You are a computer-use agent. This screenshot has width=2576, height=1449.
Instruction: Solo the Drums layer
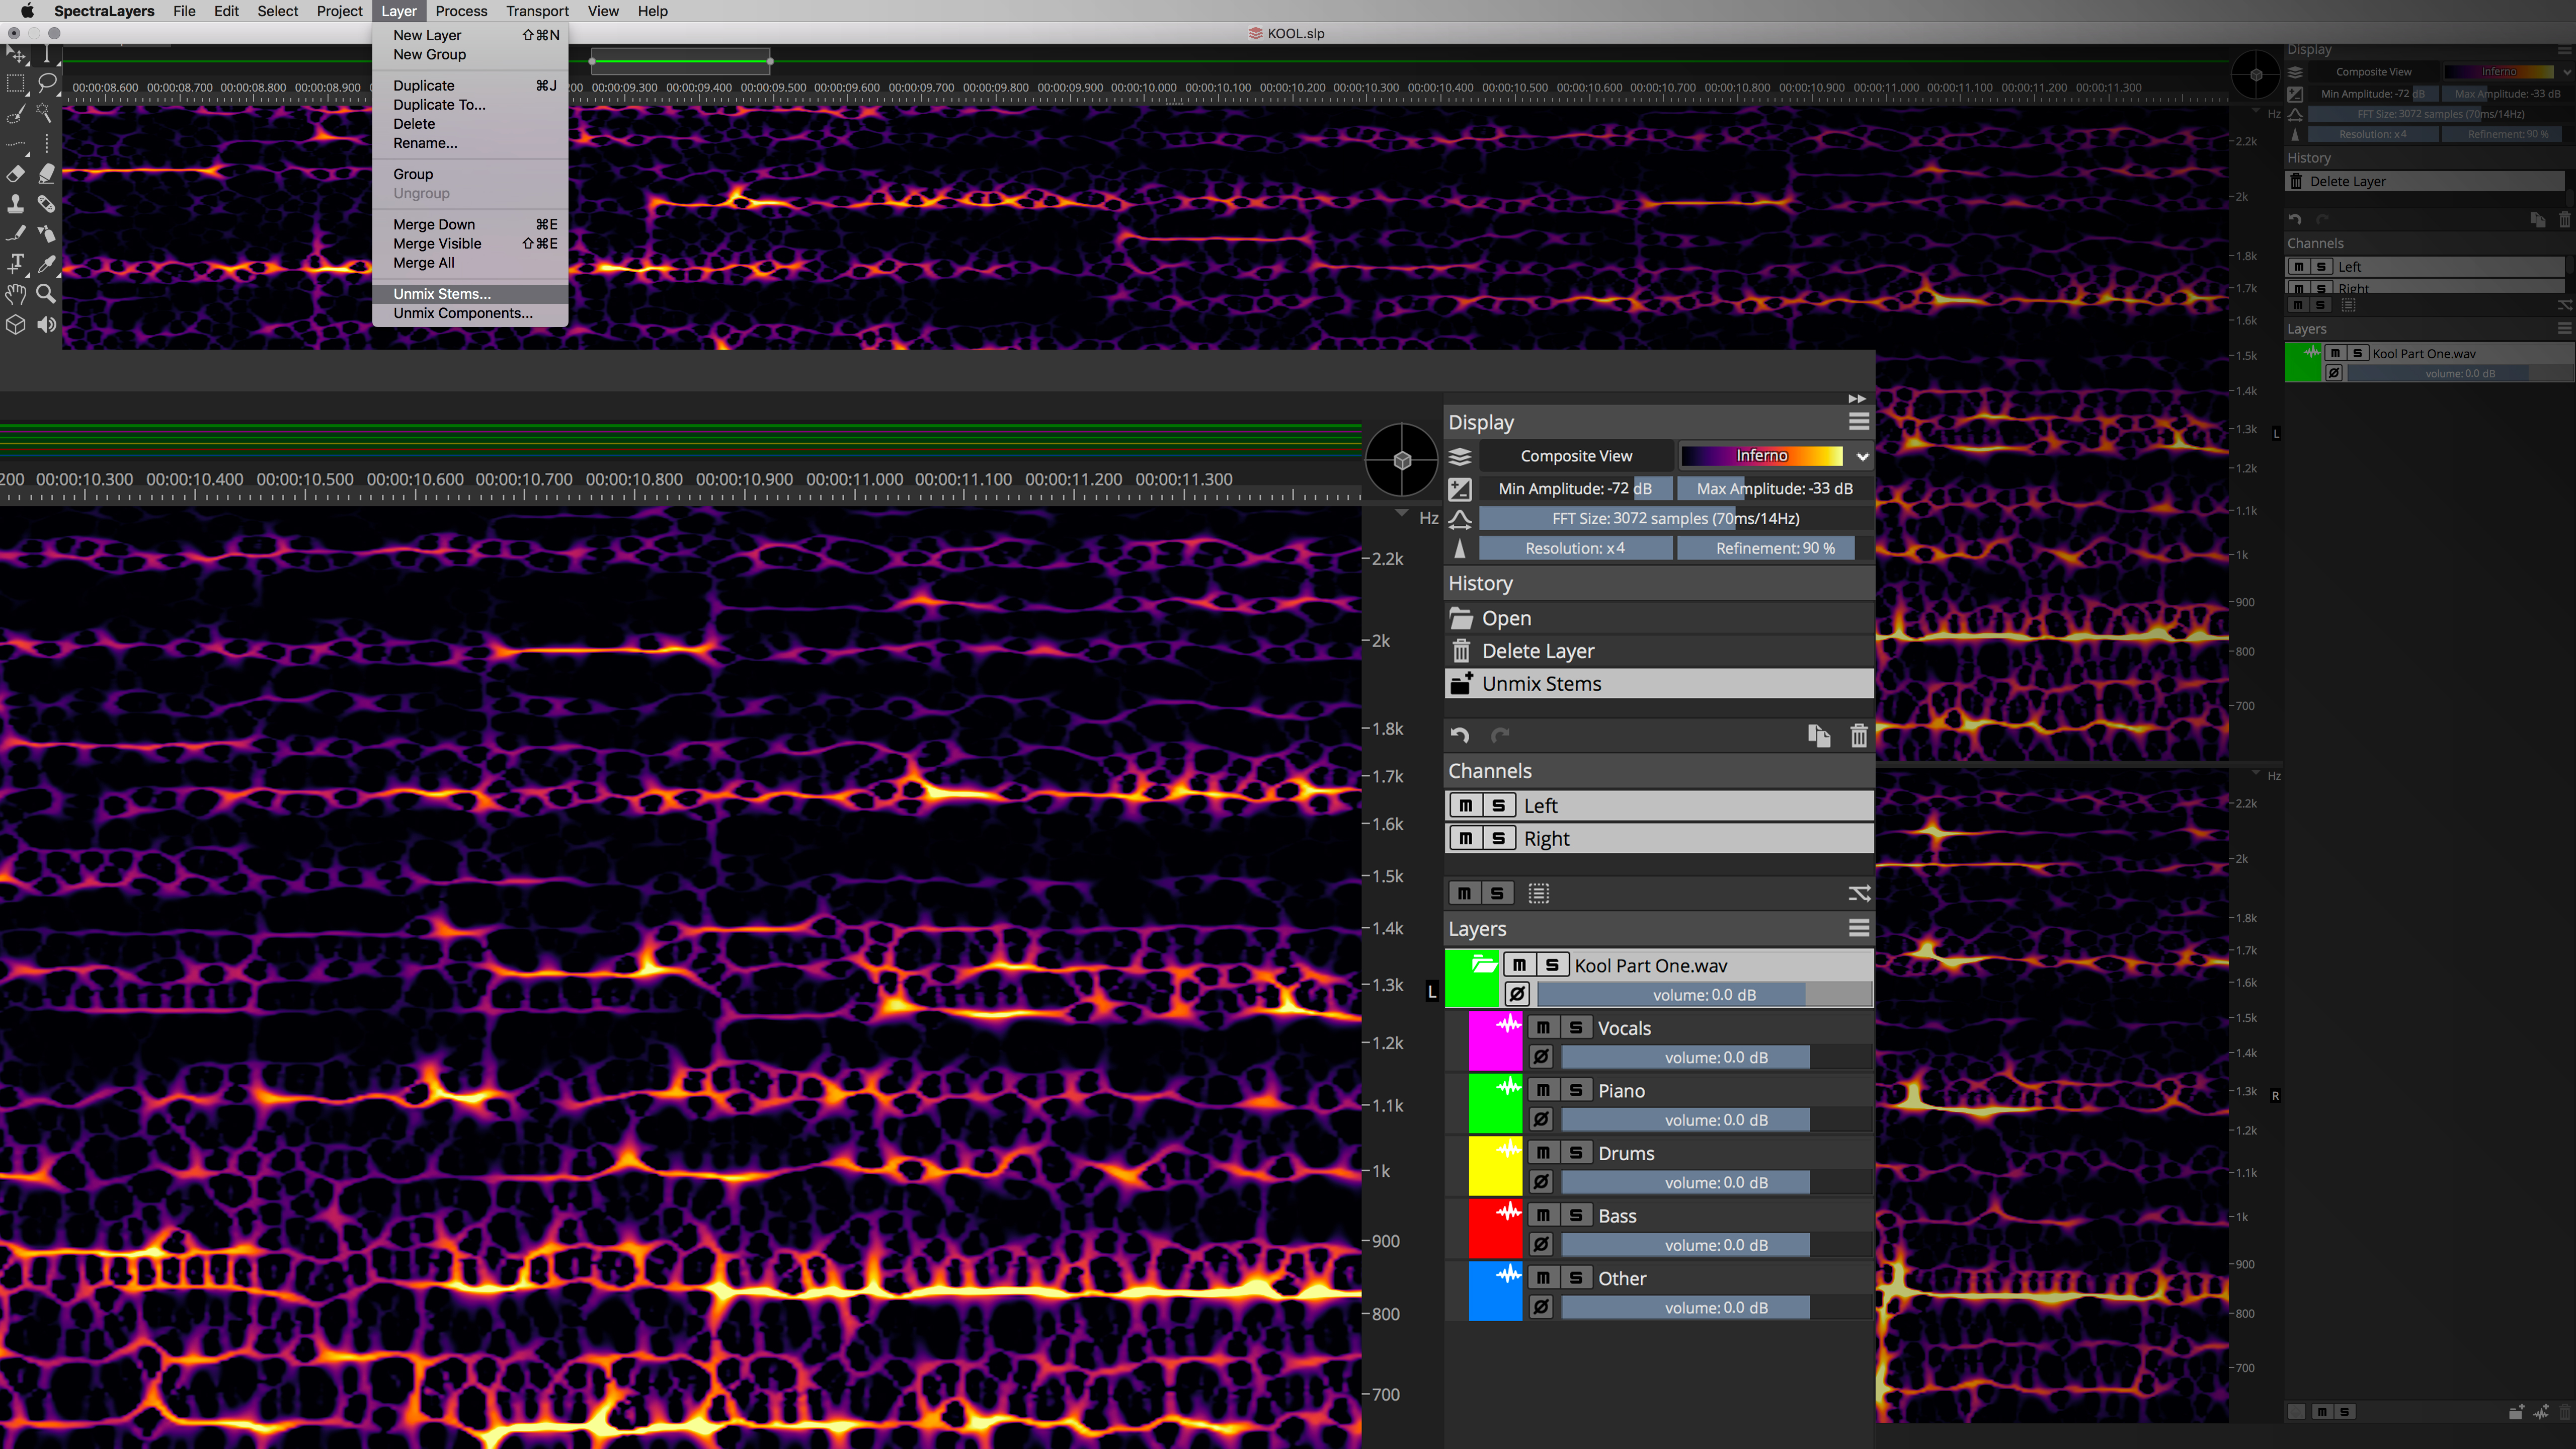(x=1576, y=1153)
